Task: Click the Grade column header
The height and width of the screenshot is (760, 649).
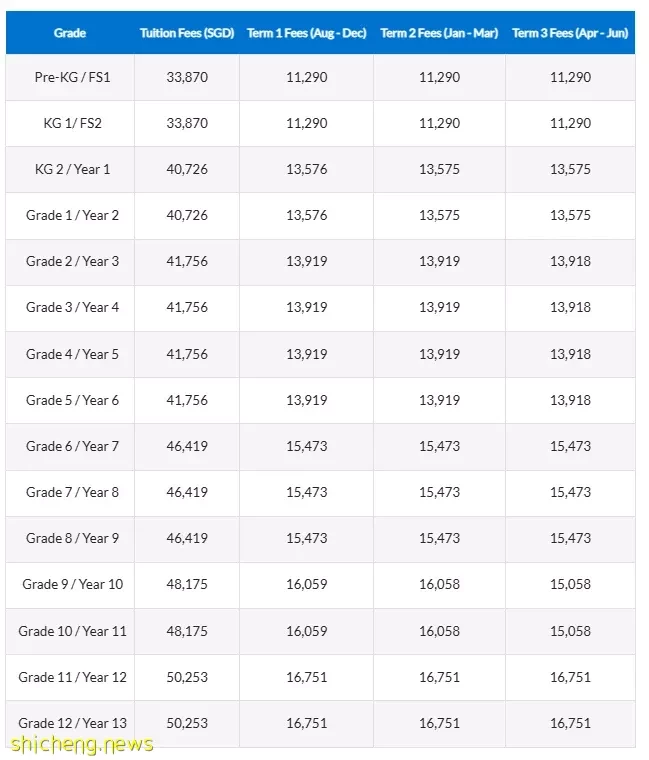Action: coord(70,33)
